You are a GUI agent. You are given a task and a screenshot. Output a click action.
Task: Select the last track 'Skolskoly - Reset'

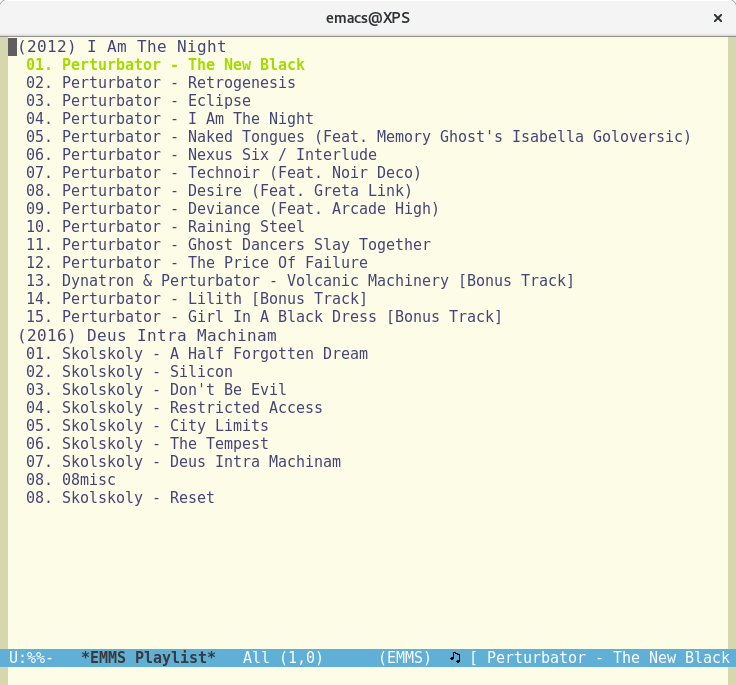point(120,497)
